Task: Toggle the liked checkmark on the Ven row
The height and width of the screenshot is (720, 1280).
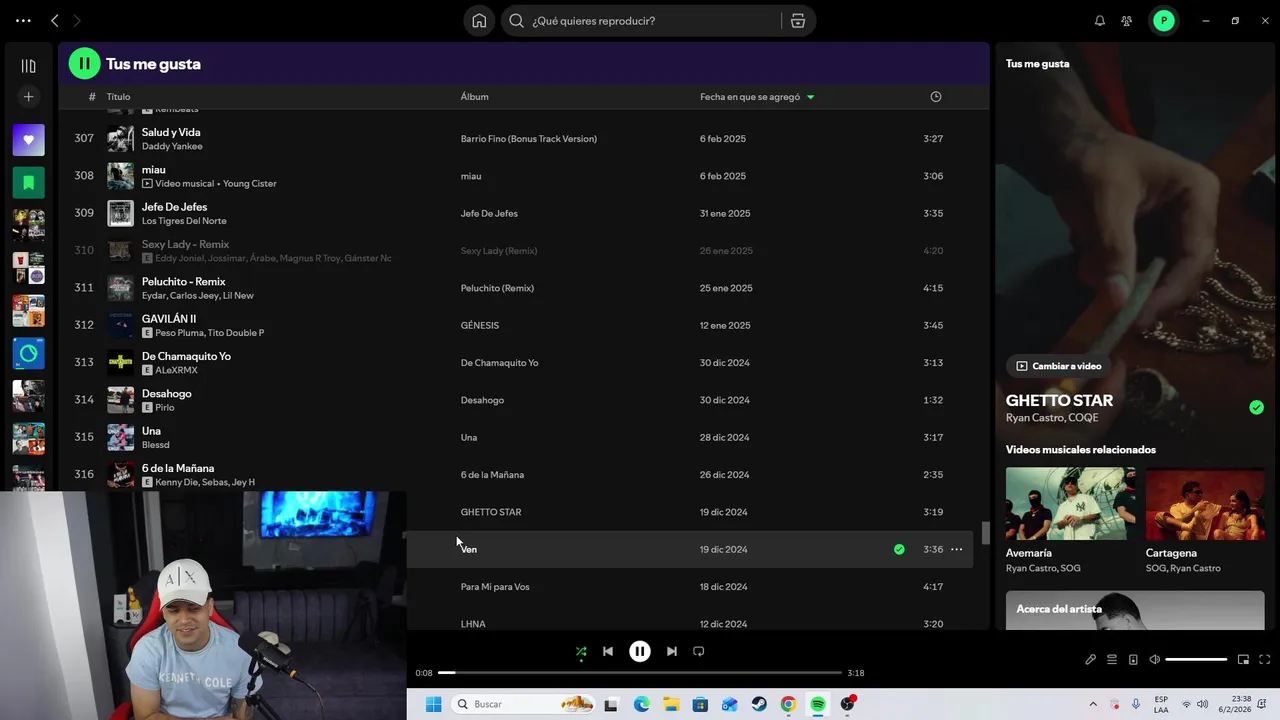Action: pos(899,549)
